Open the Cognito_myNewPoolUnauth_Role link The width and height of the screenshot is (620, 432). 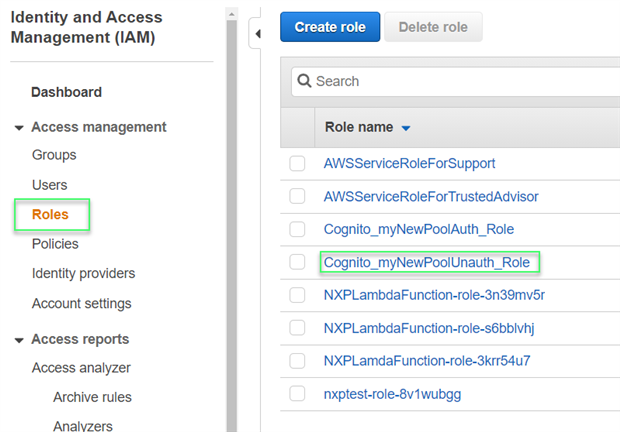point(429,263)
